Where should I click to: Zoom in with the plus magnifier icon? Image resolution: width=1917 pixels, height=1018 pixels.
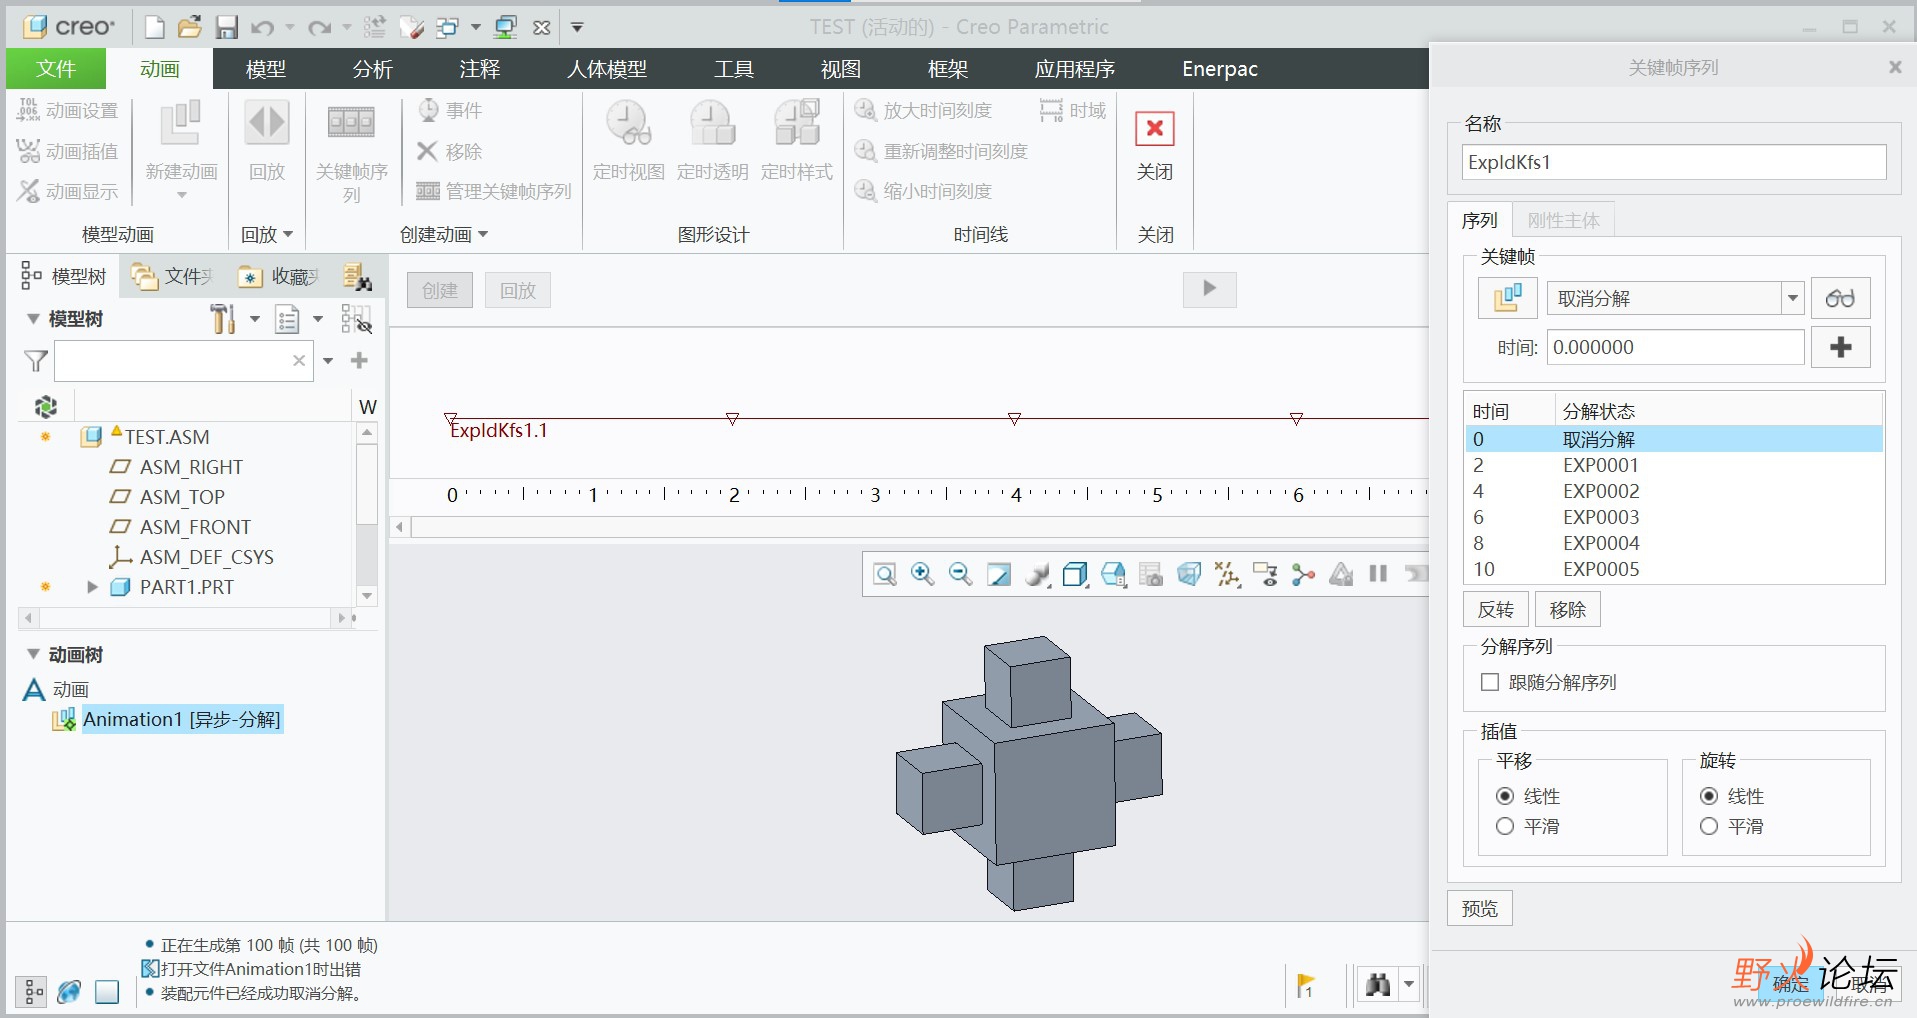922,574
